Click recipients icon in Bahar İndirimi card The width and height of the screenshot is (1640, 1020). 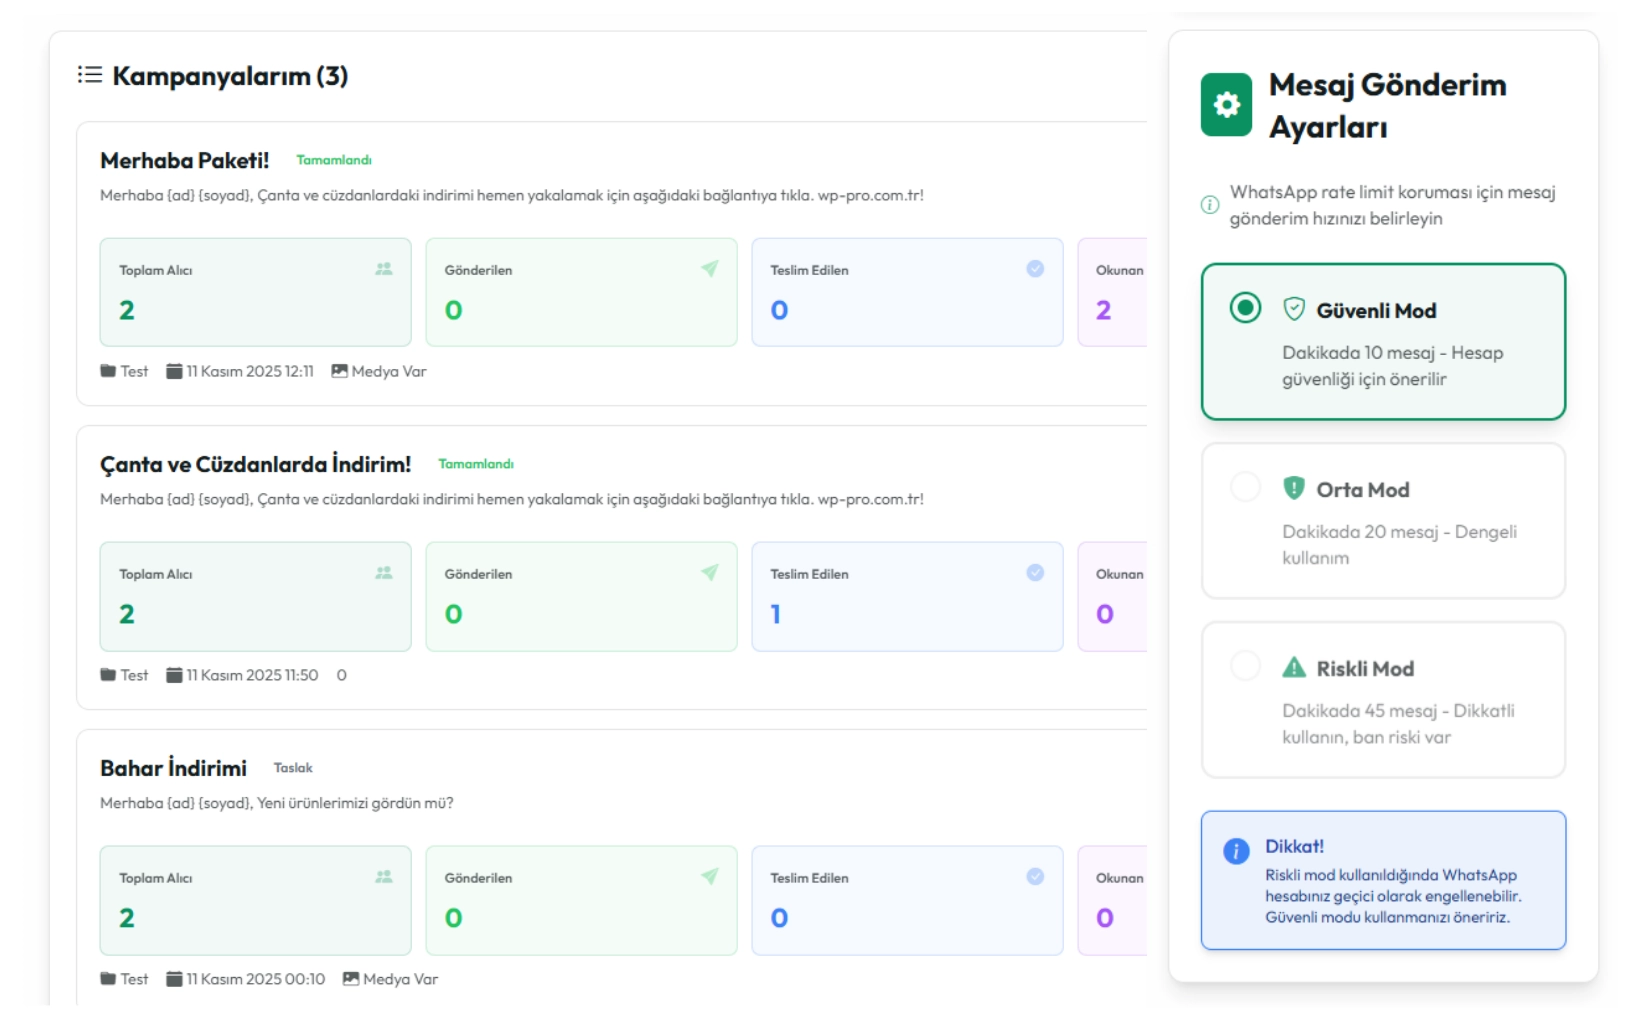pyautogui.click(x=384, y=877)
